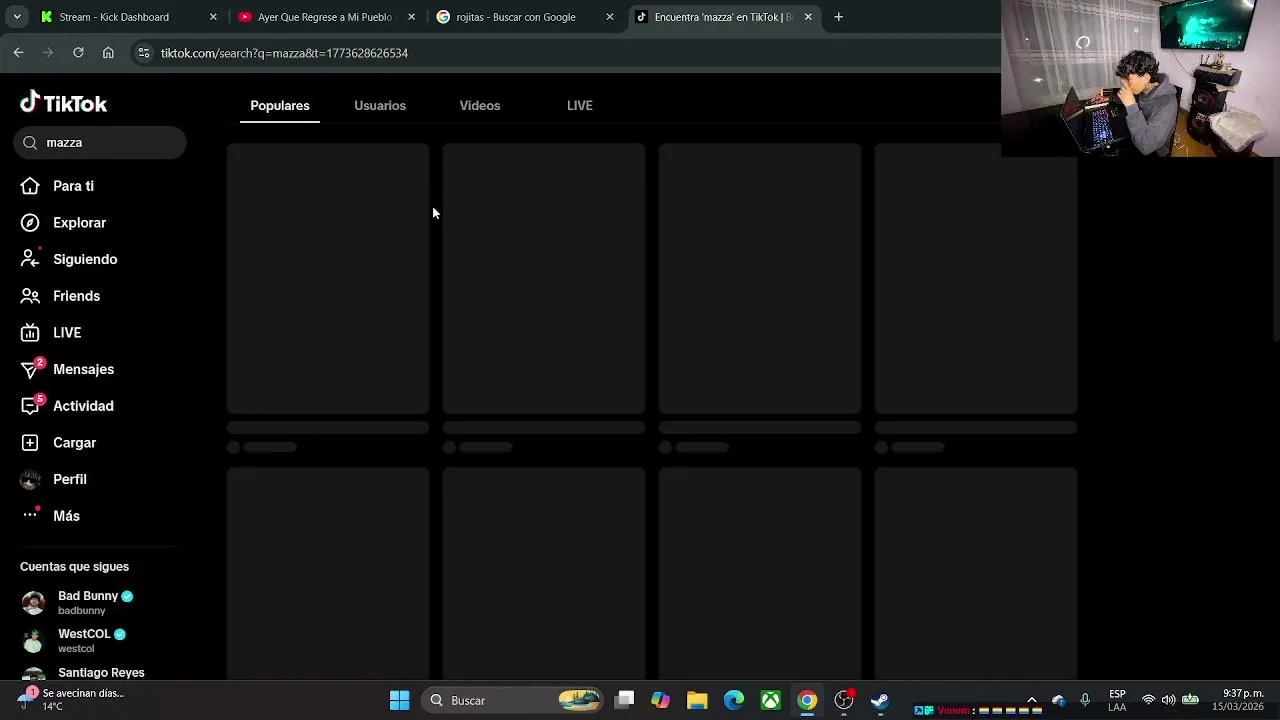Open the volume speaker tray icon

click(x=1168, y=700)
